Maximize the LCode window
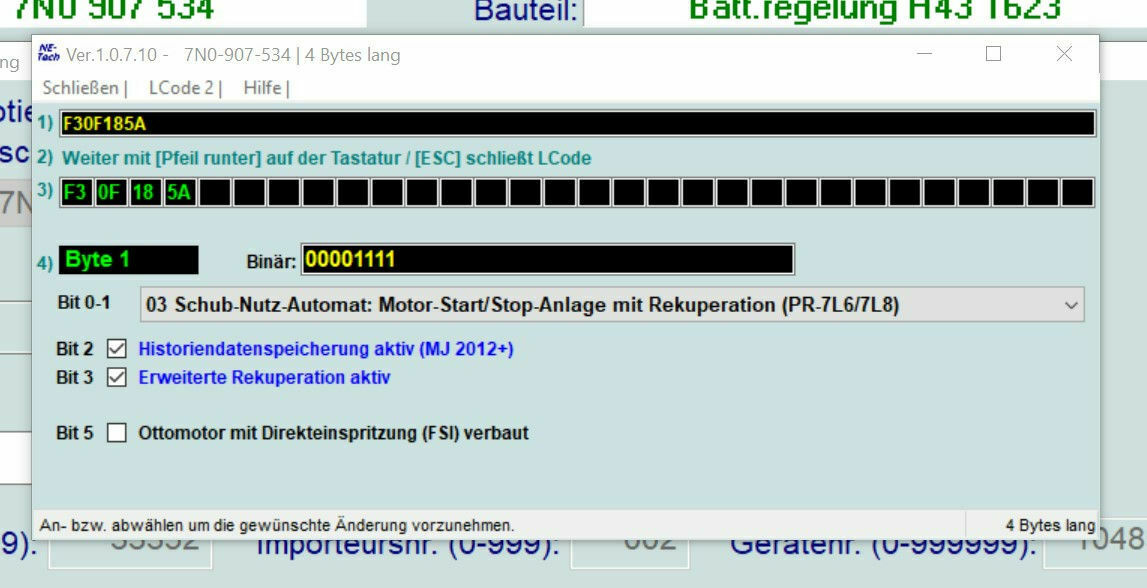This screenshot has height=588, width=1147. 993,53
